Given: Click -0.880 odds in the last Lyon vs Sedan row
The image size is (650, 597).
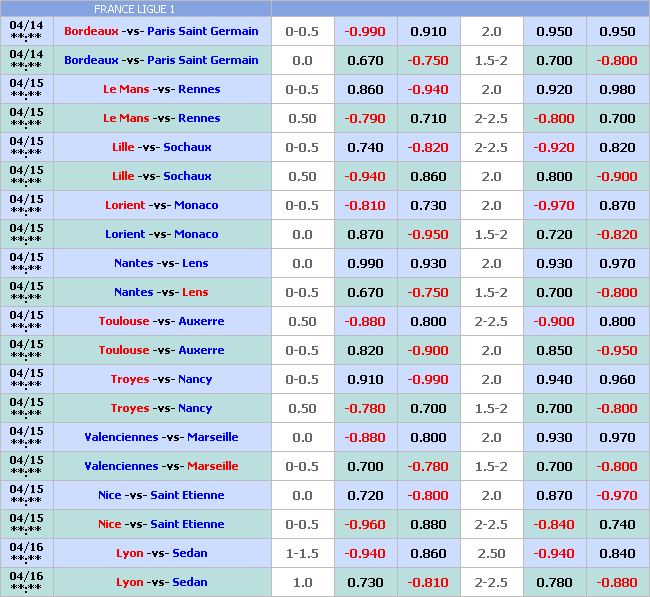Looking at the screenshot, I should pos(617,582).
